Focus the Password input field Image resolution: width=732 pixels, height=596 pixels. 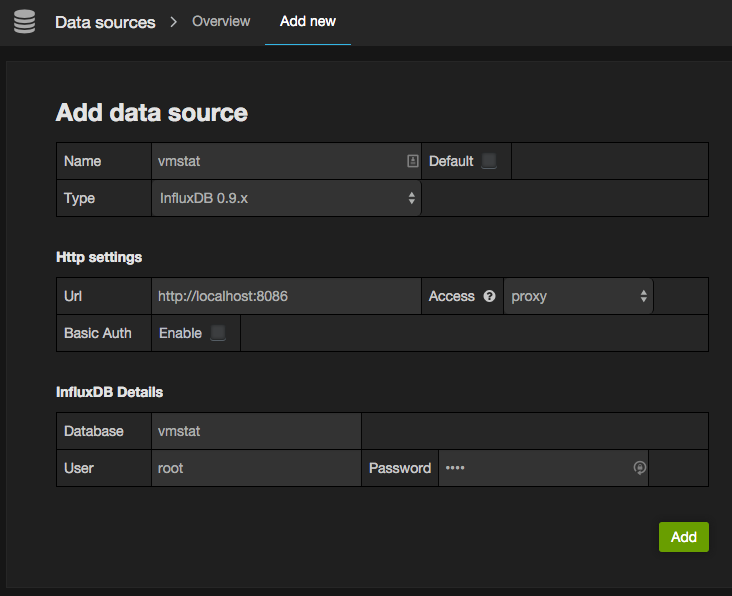[x=535, y=468]
